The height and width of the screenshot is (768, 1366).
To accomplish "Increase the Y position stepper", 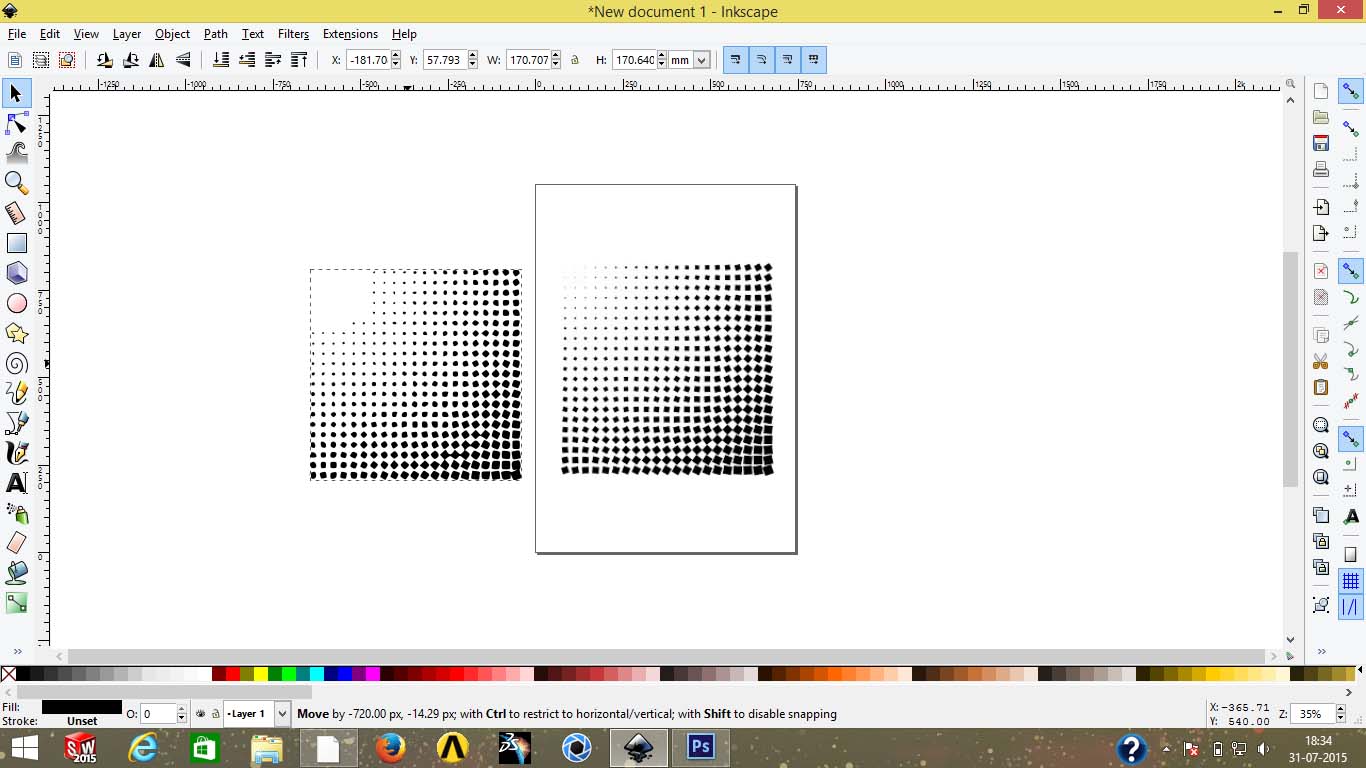I will click(x=473, y=56).
